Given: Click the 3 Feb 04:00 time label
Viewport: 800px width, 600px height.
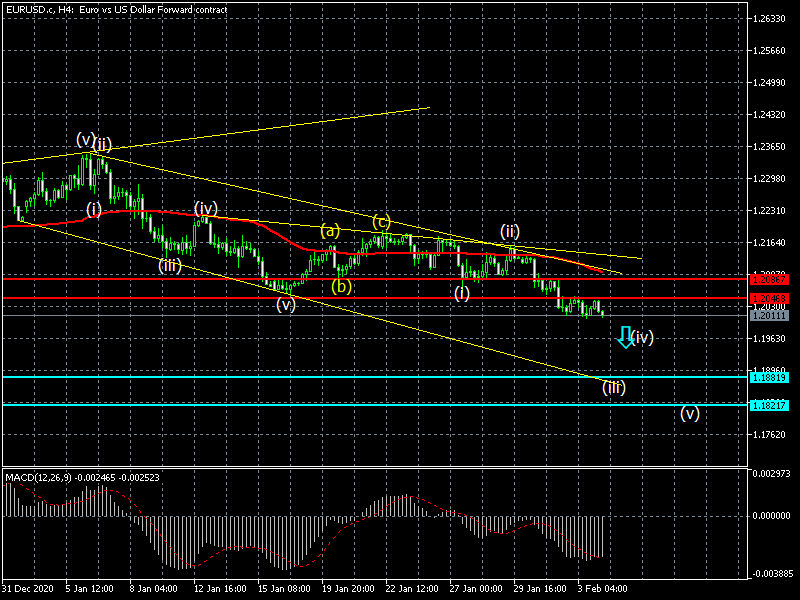Looking at the screenshot, I should point(603,589).
